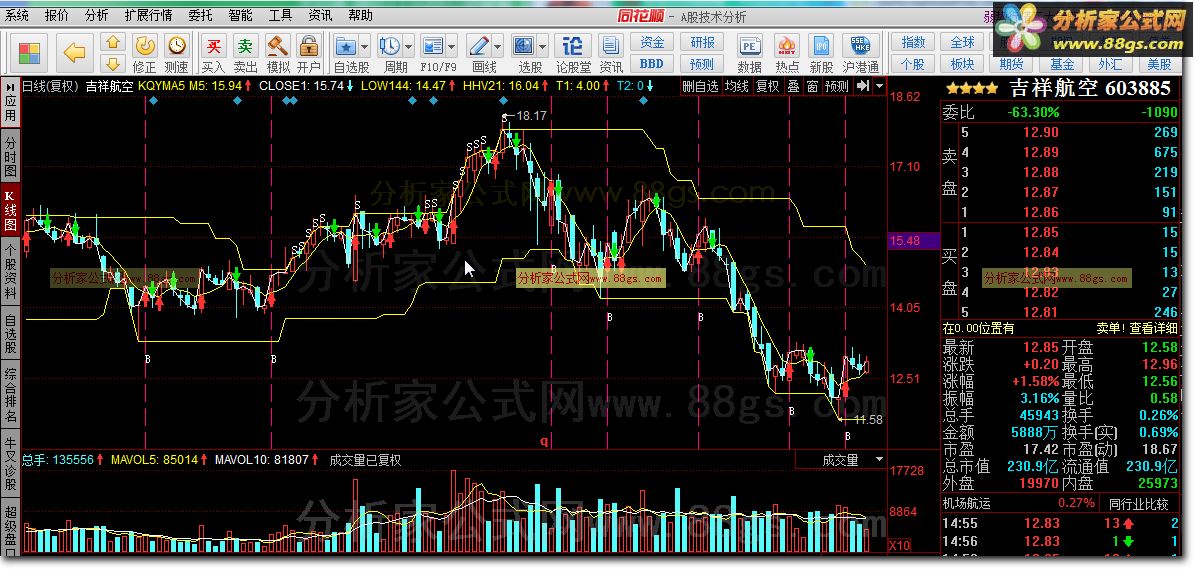This screenshot has height=569, width=1195.
Task: Click the skip-to-end arrow icon in chart toolbar
Action: 863,86
